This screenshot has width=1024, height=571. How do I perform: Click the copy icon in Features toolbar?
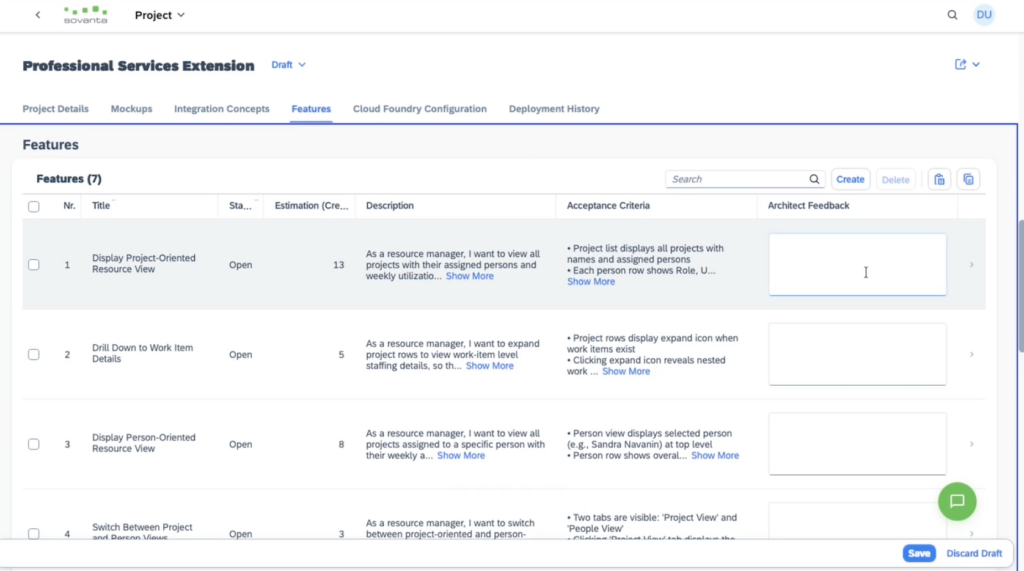tap(968, 179)
